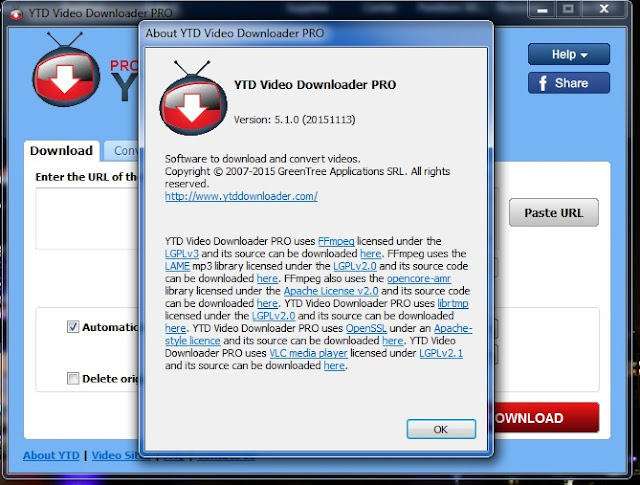
Task: Click the title bar YTD app icon
Action: 16,14
